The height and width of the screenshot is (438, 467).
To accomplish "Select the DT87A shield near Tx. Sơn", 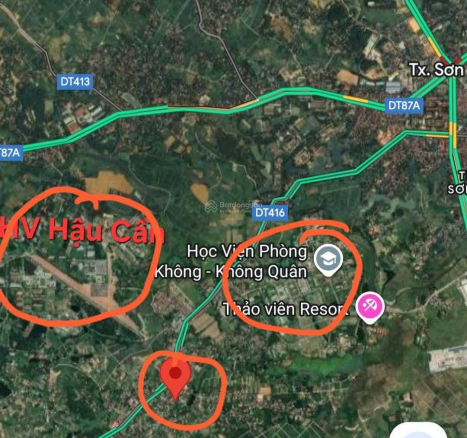I will [404, 105].
